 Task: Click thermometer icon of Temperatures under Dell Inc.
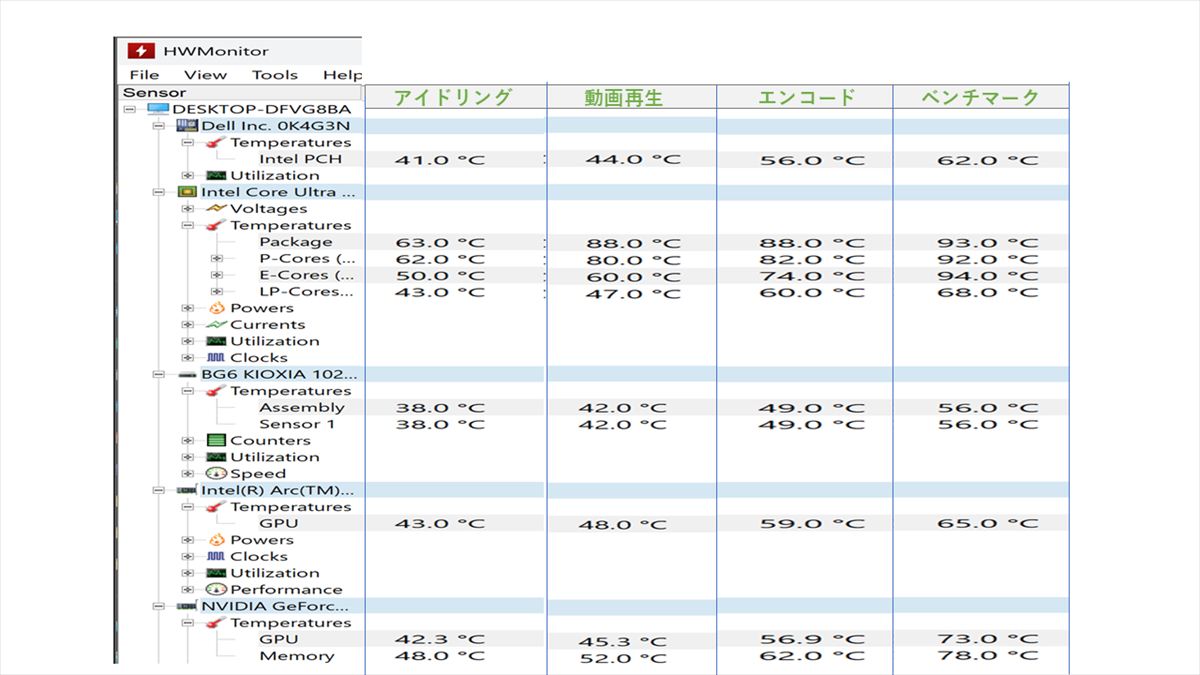[216, 142]
